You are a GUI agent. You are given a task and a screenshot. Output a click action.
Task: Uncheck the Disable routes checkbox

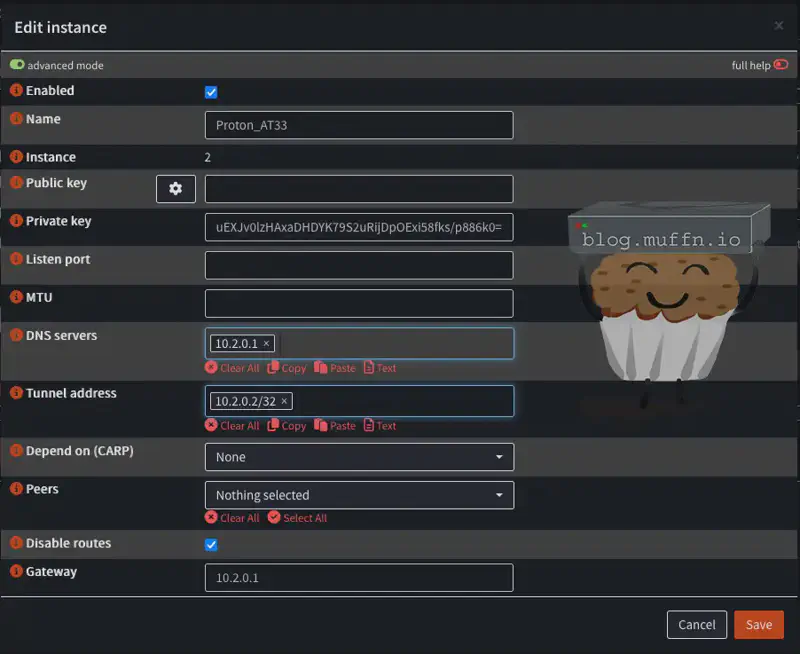click(x=211, y=545)
